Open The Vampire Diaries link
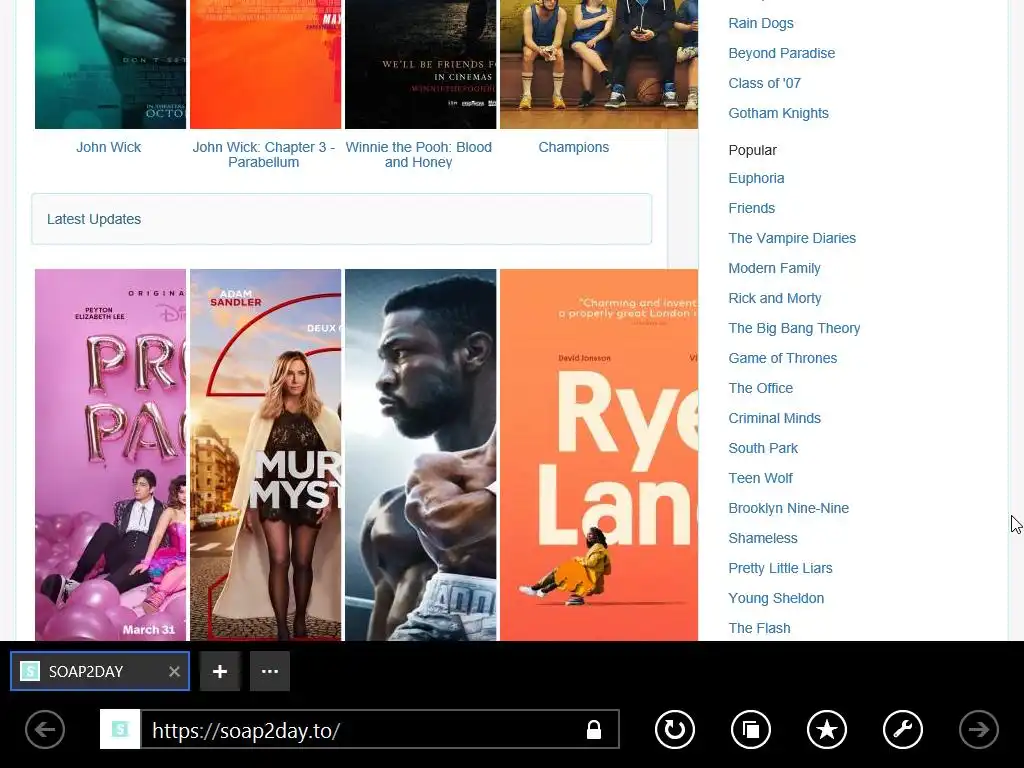Screen dimensions: 1024x768 click(792, 238)
